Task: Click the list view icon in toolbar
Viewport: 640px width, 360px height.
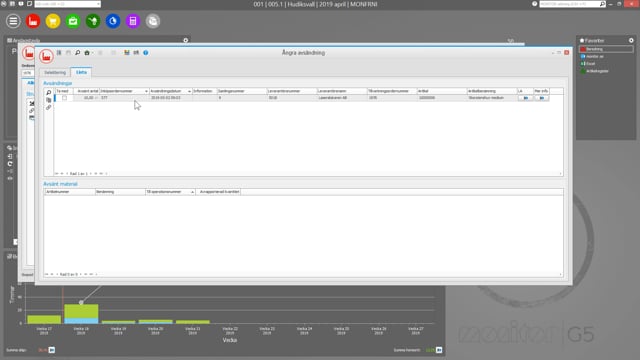Action: (x=59, y=53)
